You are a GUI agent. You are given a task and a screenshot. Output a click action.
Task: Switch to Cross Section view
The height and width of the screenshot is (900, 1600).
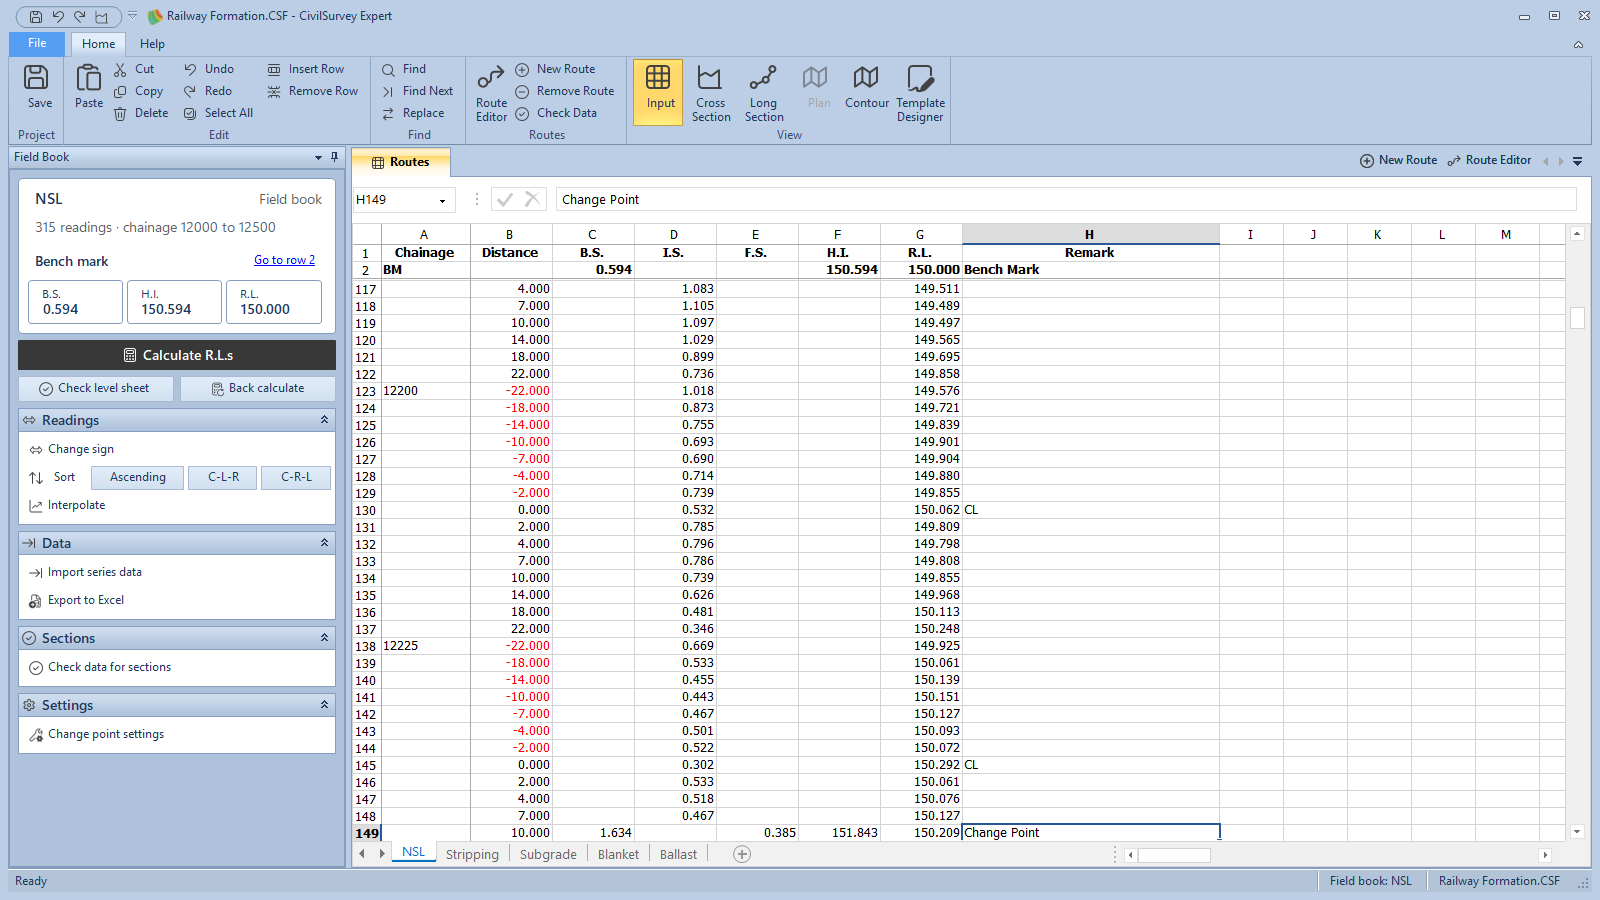pyautogui.click(x=711, y=93)
